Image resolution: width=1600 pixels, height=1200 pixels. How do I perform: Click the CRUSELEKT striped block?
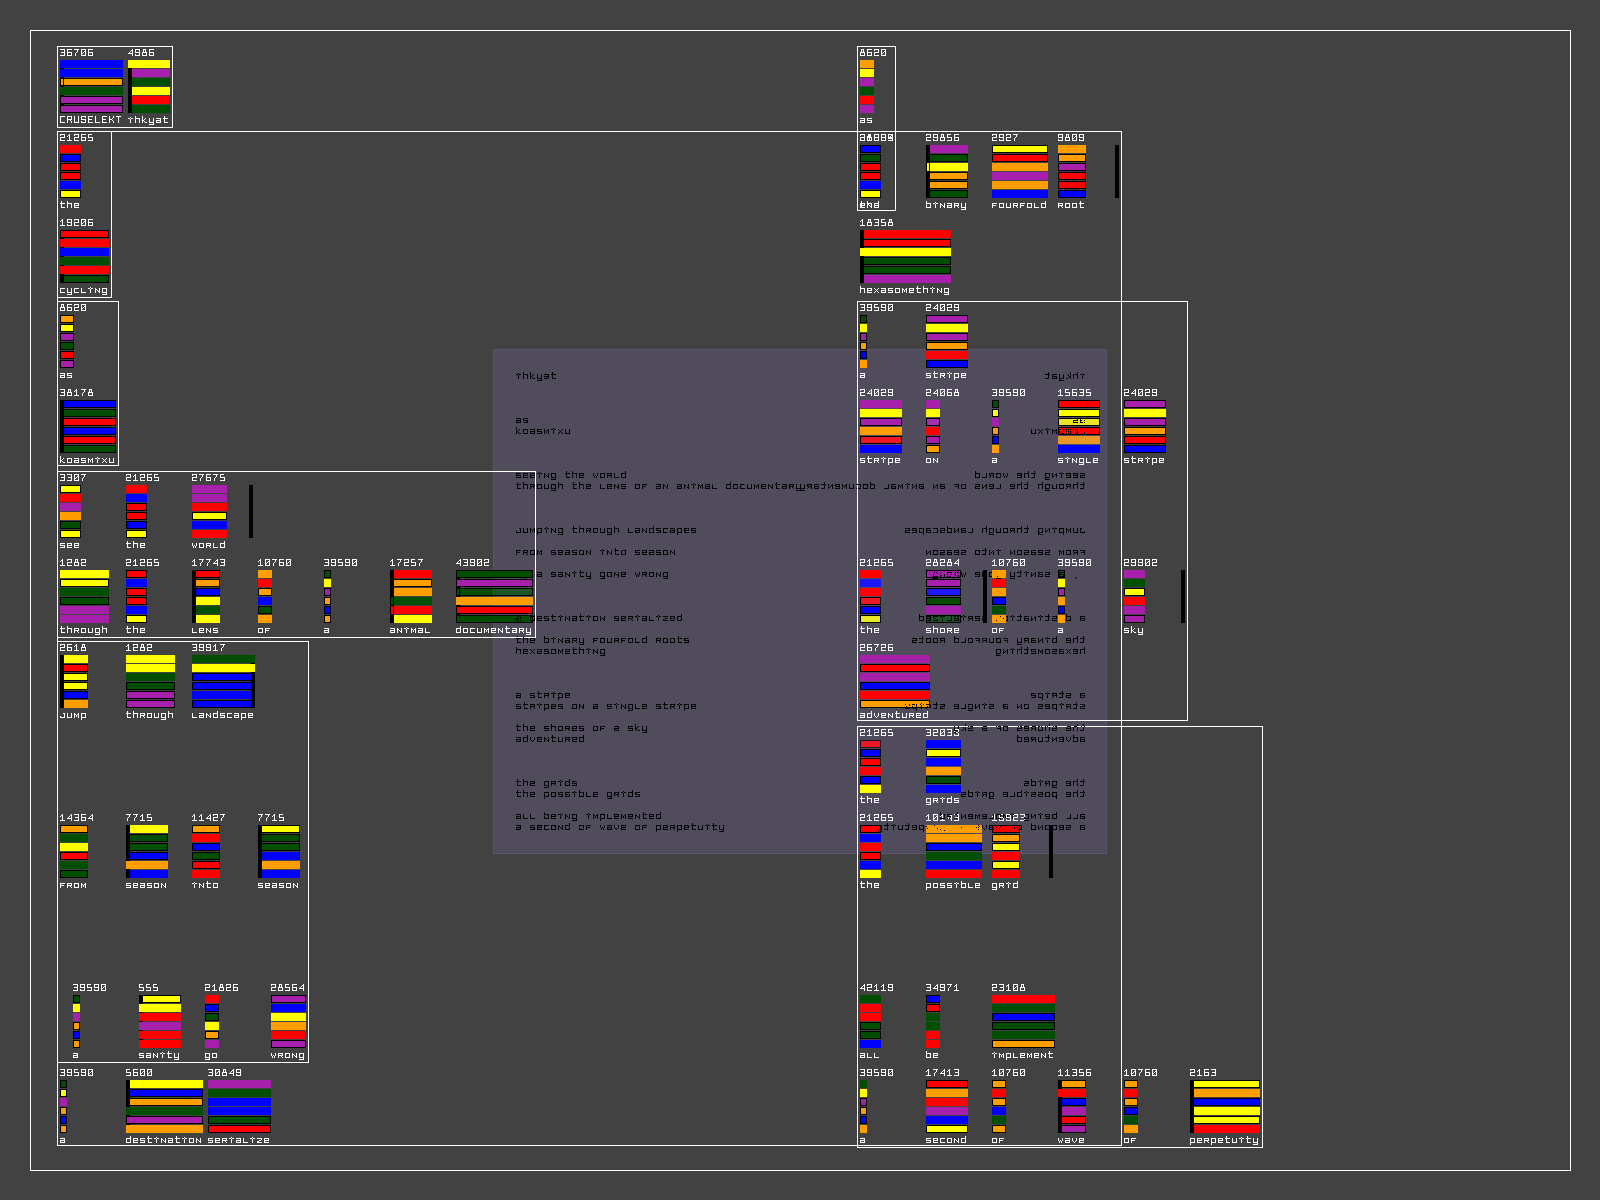pos(91,86)
